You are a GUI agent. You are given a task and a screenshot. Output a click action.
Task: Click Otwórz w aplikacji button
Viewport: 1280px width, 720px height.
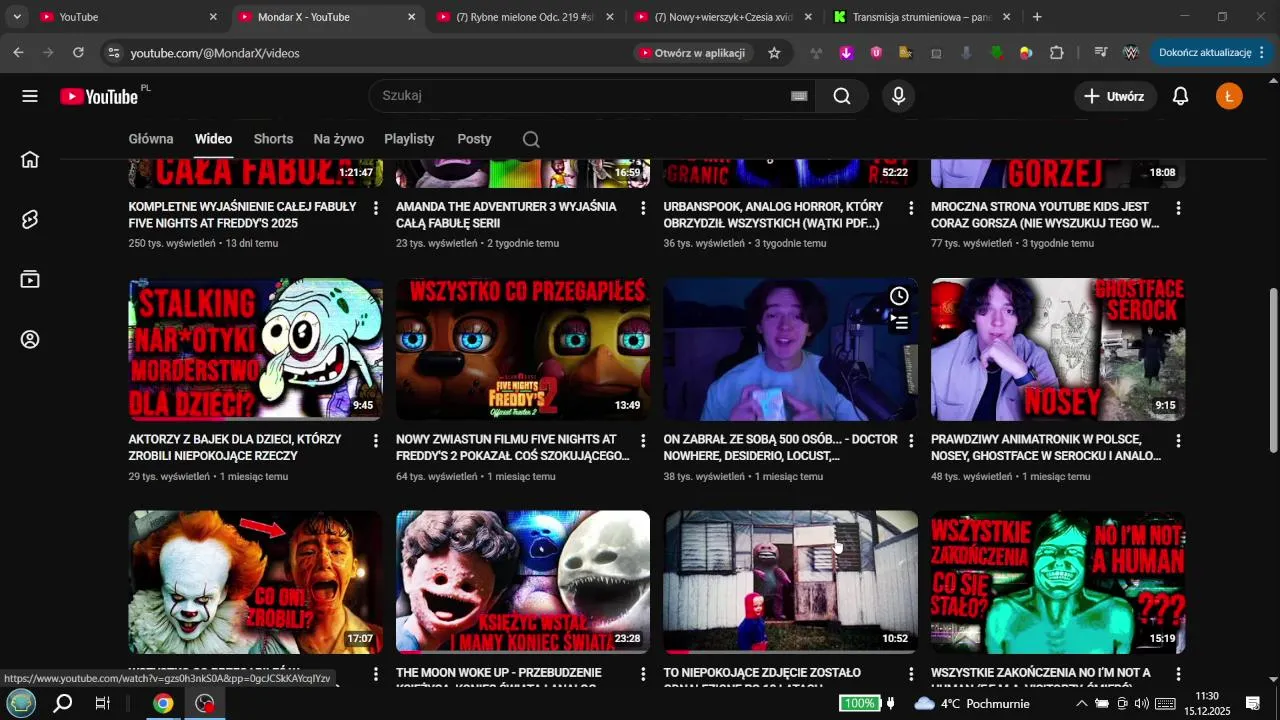pos(692,53)
